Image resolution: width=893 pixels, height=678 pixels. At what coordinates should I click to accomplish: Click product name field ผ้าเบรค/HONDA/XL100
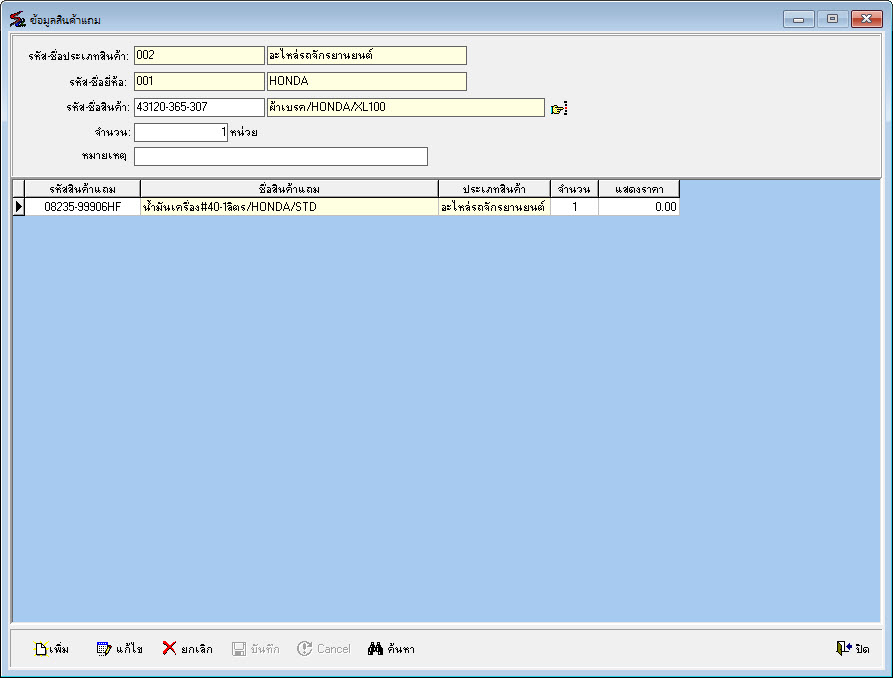[406, 107]
